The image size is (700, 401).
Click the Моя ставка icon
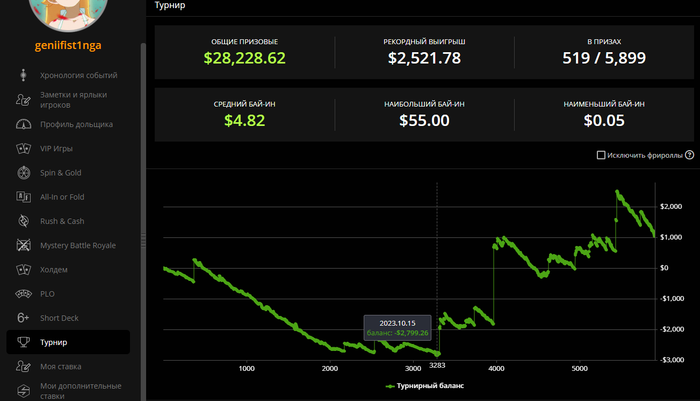point(23,366)
